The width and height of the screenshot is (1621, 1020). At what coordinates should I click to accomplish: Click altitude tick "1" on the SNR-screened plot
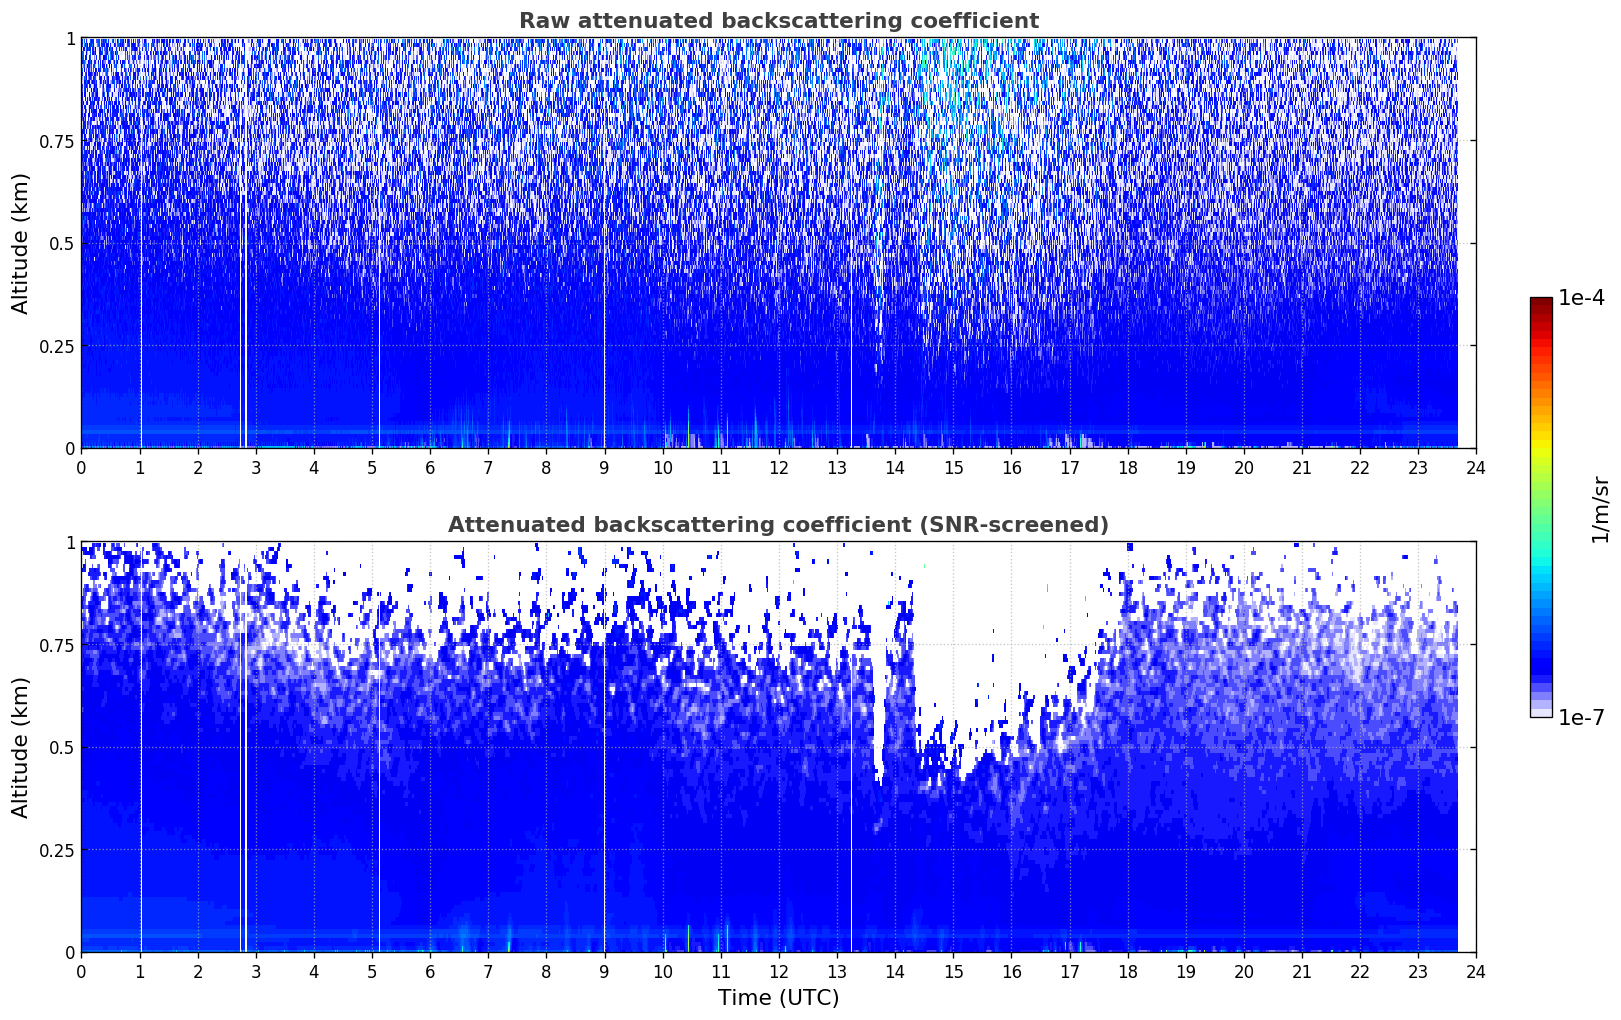tap(70, 542)
